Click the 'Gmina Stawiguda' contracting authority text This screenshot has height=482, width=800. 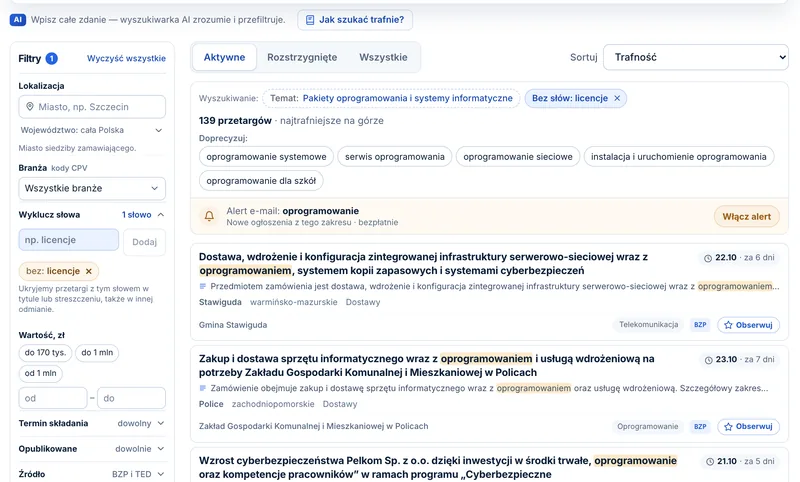[x=233, y=325]
